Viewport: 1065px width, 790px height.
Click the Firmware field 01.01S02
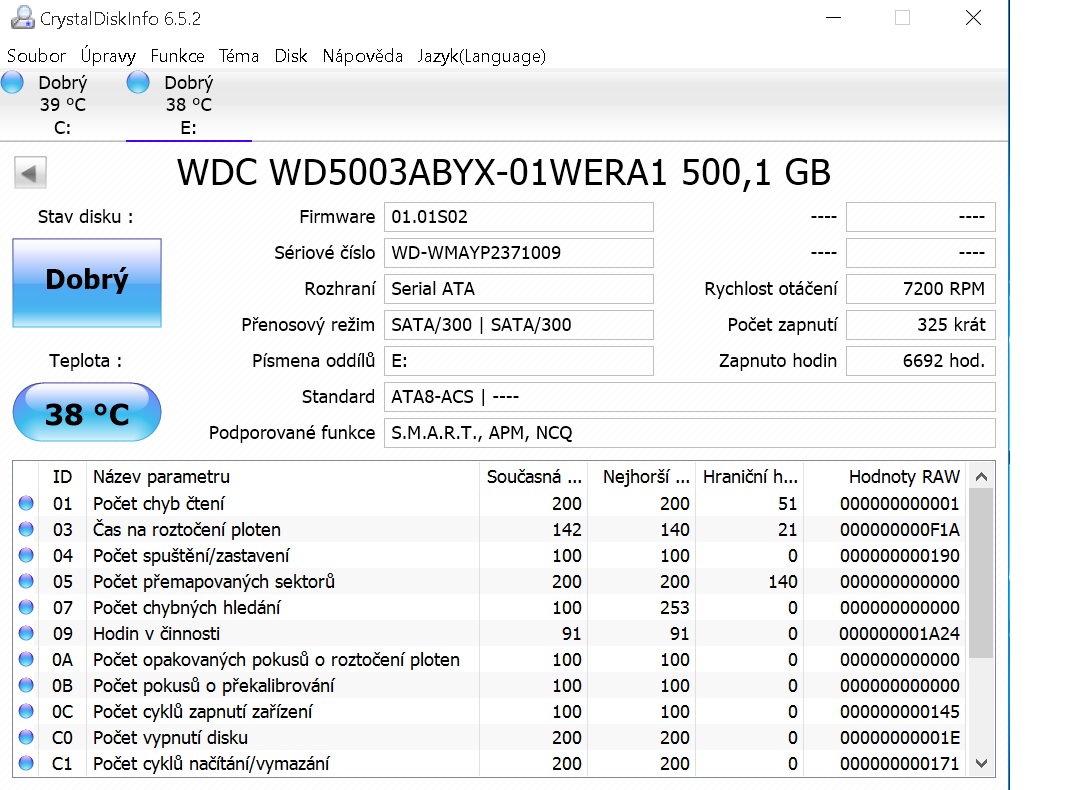point(519,217)
